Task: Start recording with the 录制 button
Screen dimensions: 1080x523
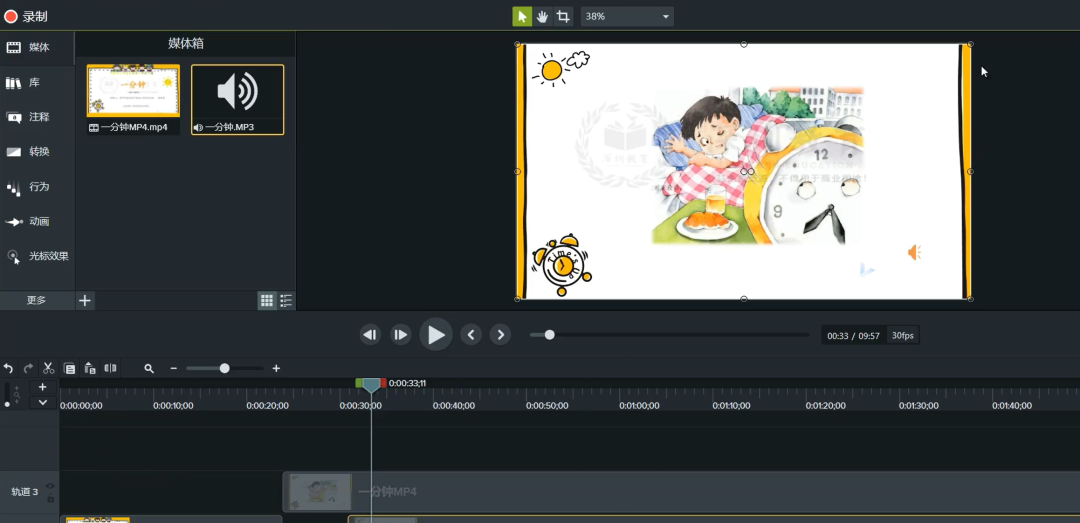Action: point(26,17)
